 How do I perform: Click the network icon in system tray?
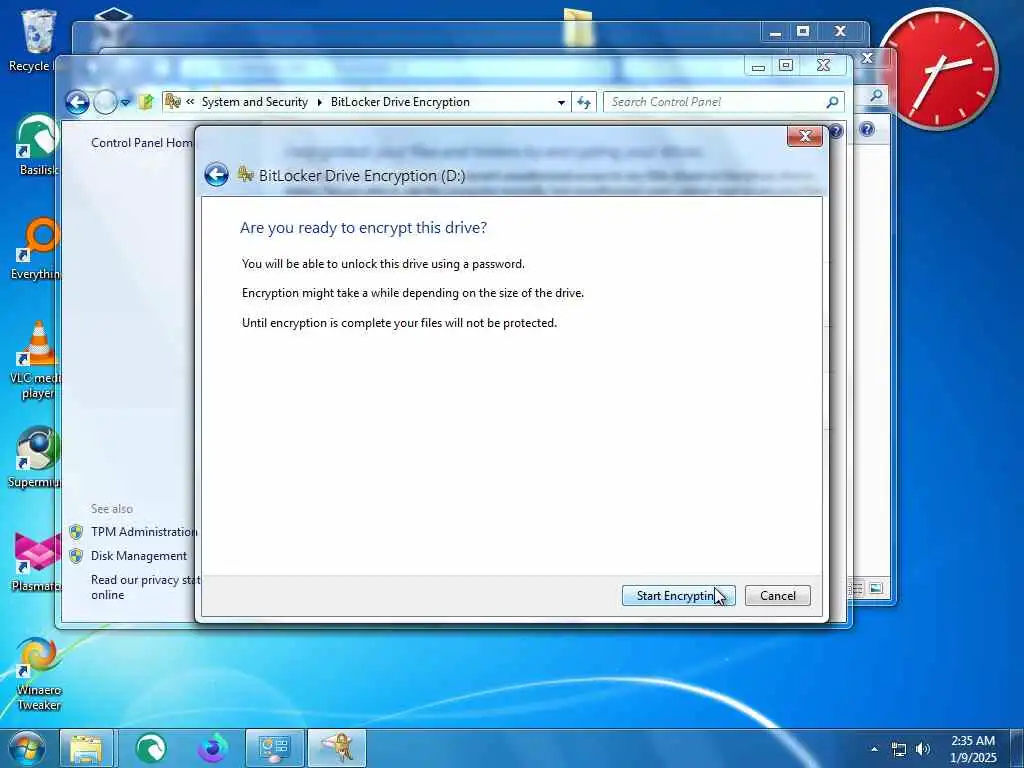[899, 749]
